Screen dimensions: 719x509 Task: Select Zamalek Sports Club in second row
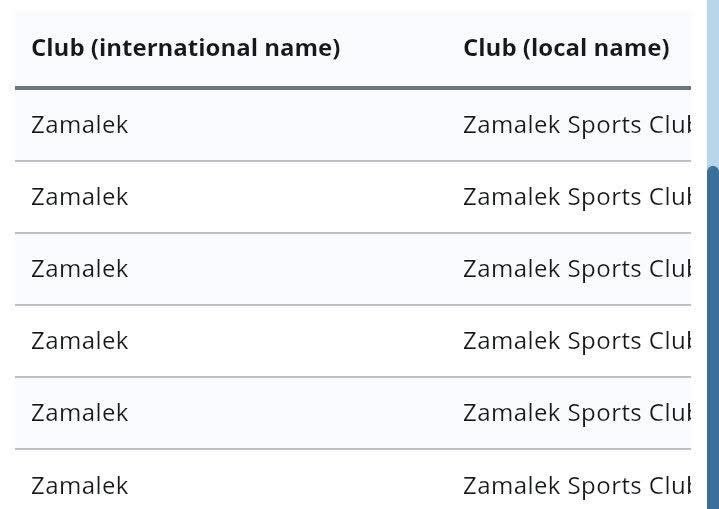[576, 197]
